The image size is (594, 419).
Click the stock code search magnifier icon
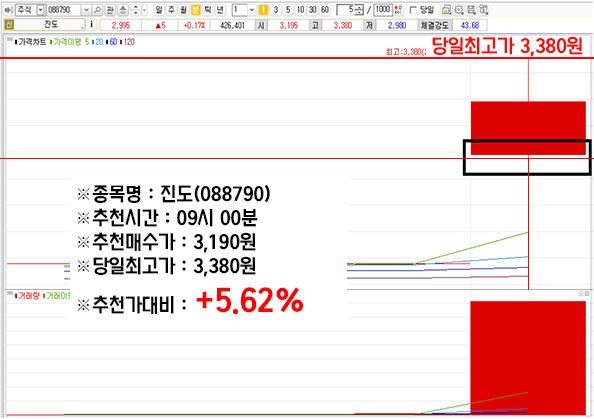coord(97,10)
